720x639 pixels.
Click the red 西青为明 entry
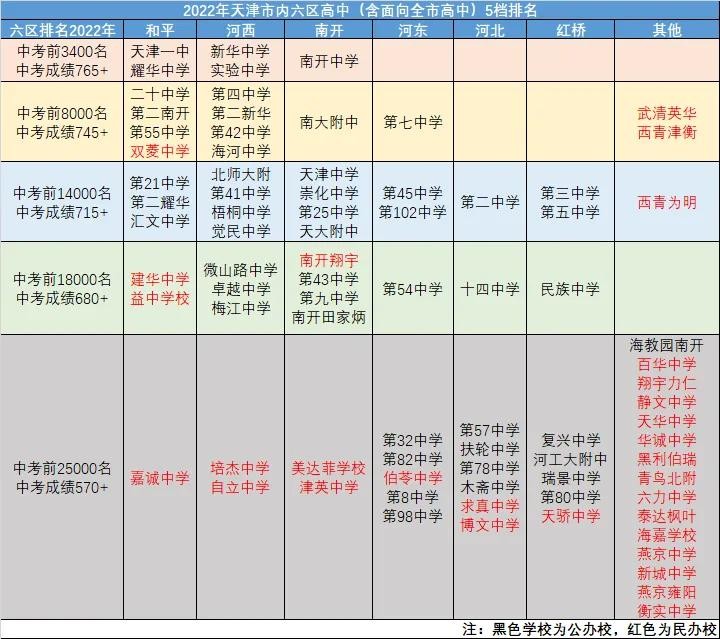(x=666, y=202)
